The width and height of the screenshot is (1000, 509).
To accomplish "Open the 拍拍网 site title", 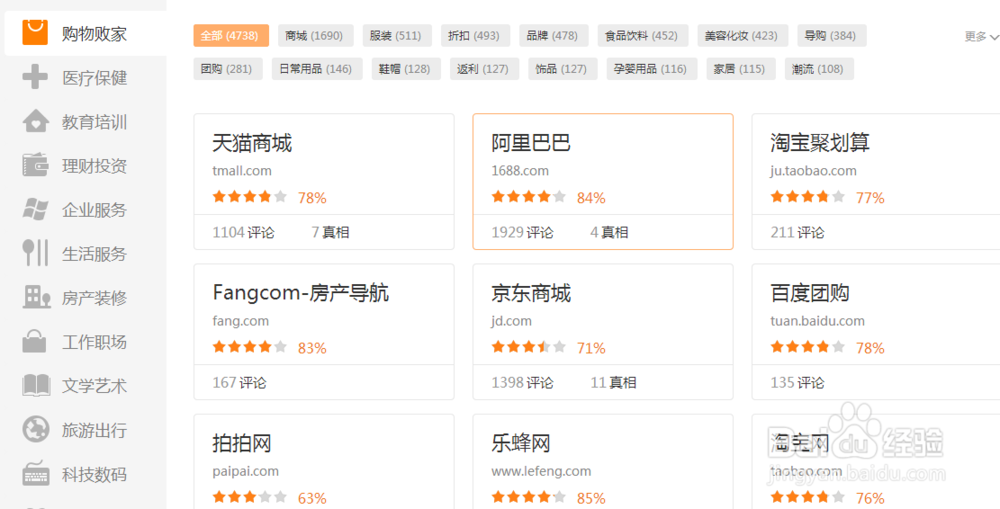I will click(242, 443).
